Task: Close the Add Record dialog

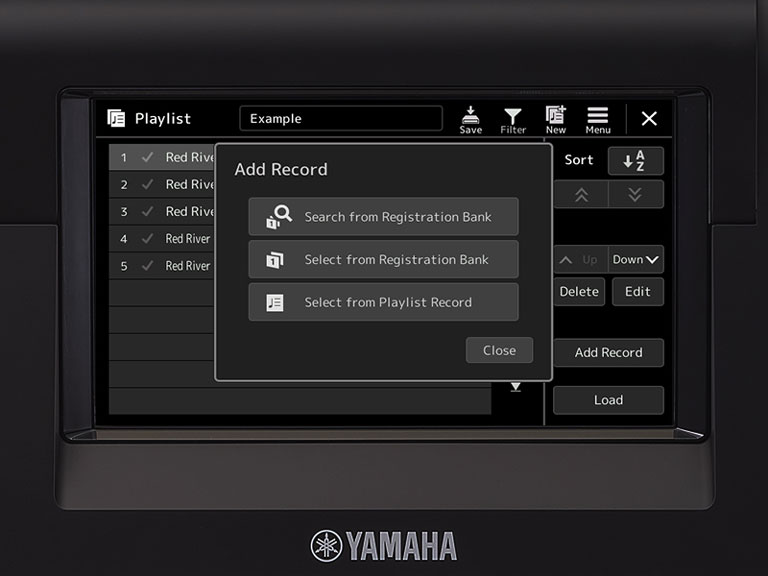Action: point(499,350)
